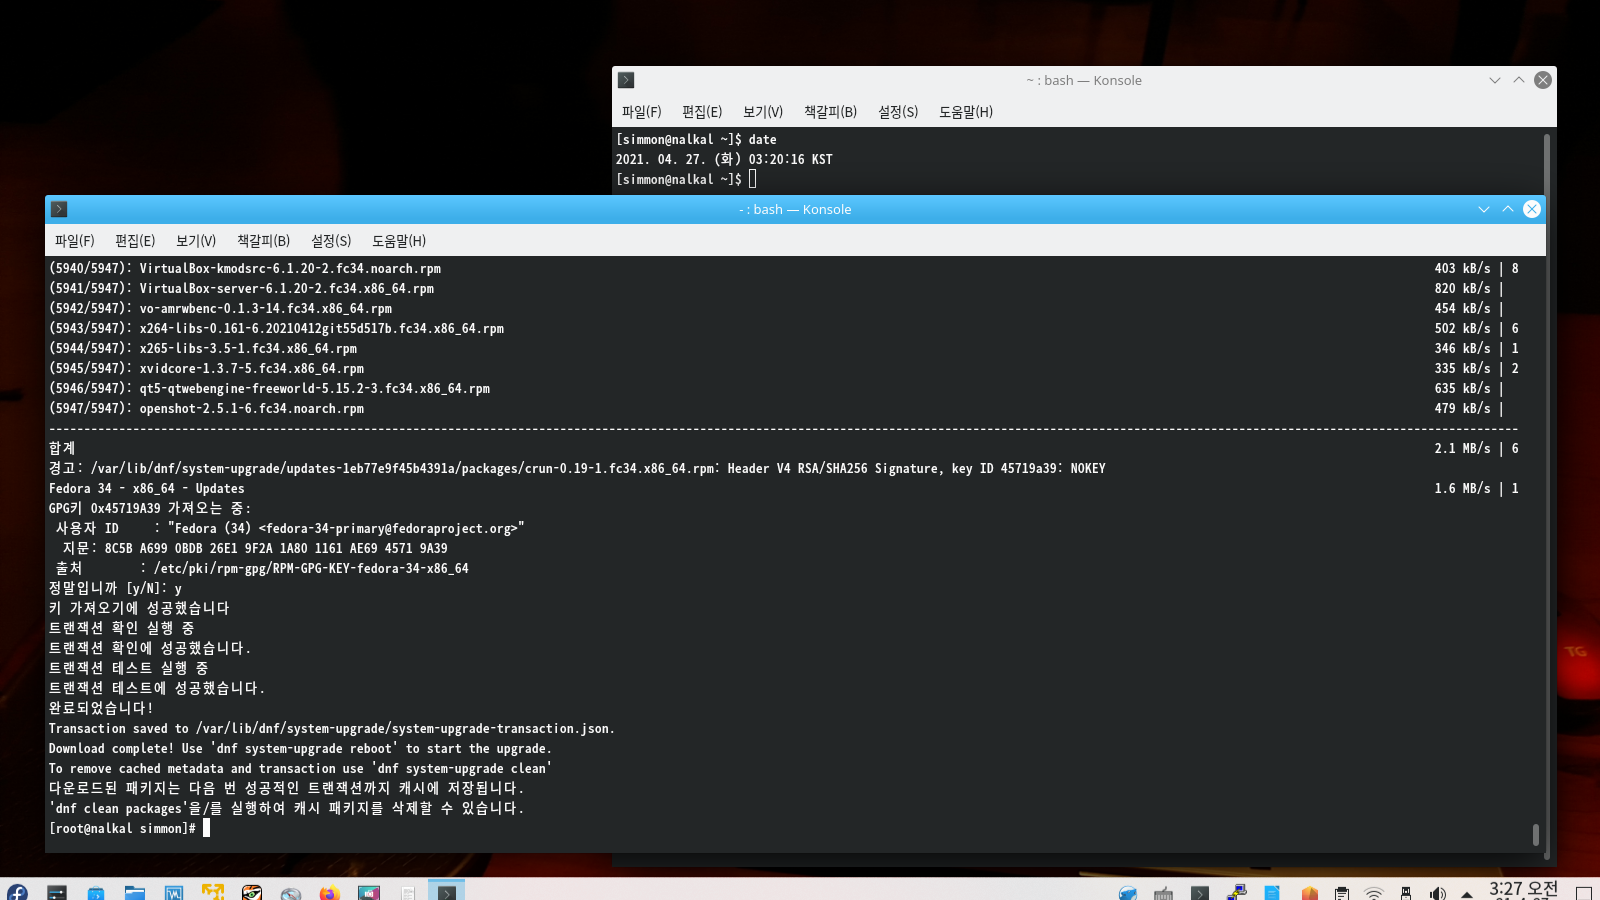Click the Konsole window icon in back title bar
The image size is (1600, 900).
click(x=626, y=80)
